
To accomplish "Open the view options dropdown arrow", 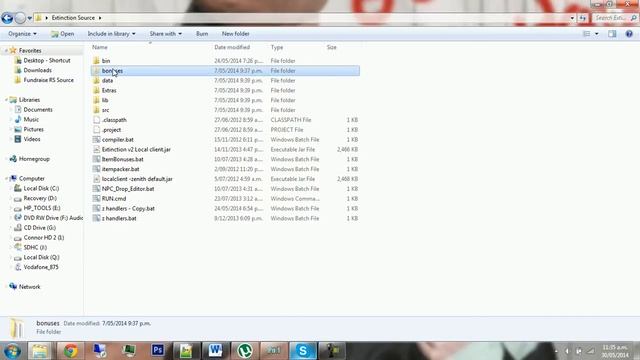I will (597, 34).
